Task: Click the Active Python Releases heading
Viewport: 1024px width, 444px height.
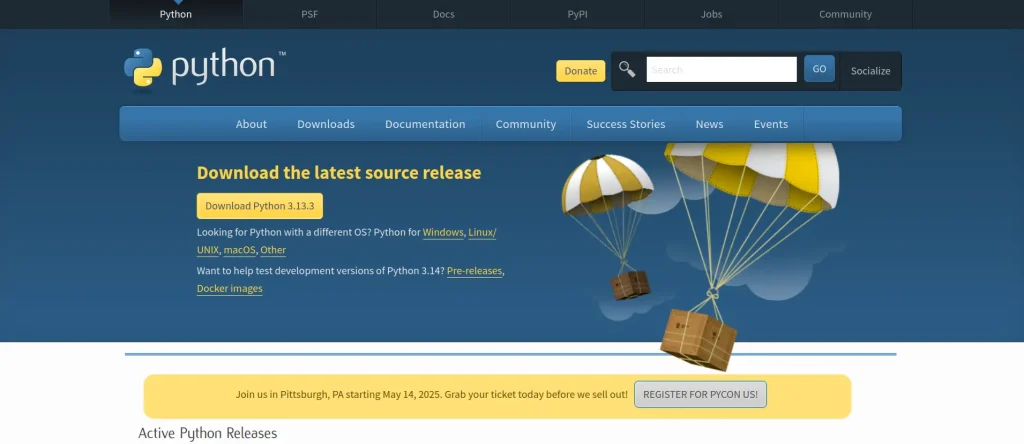Action: tap(208, 433)
